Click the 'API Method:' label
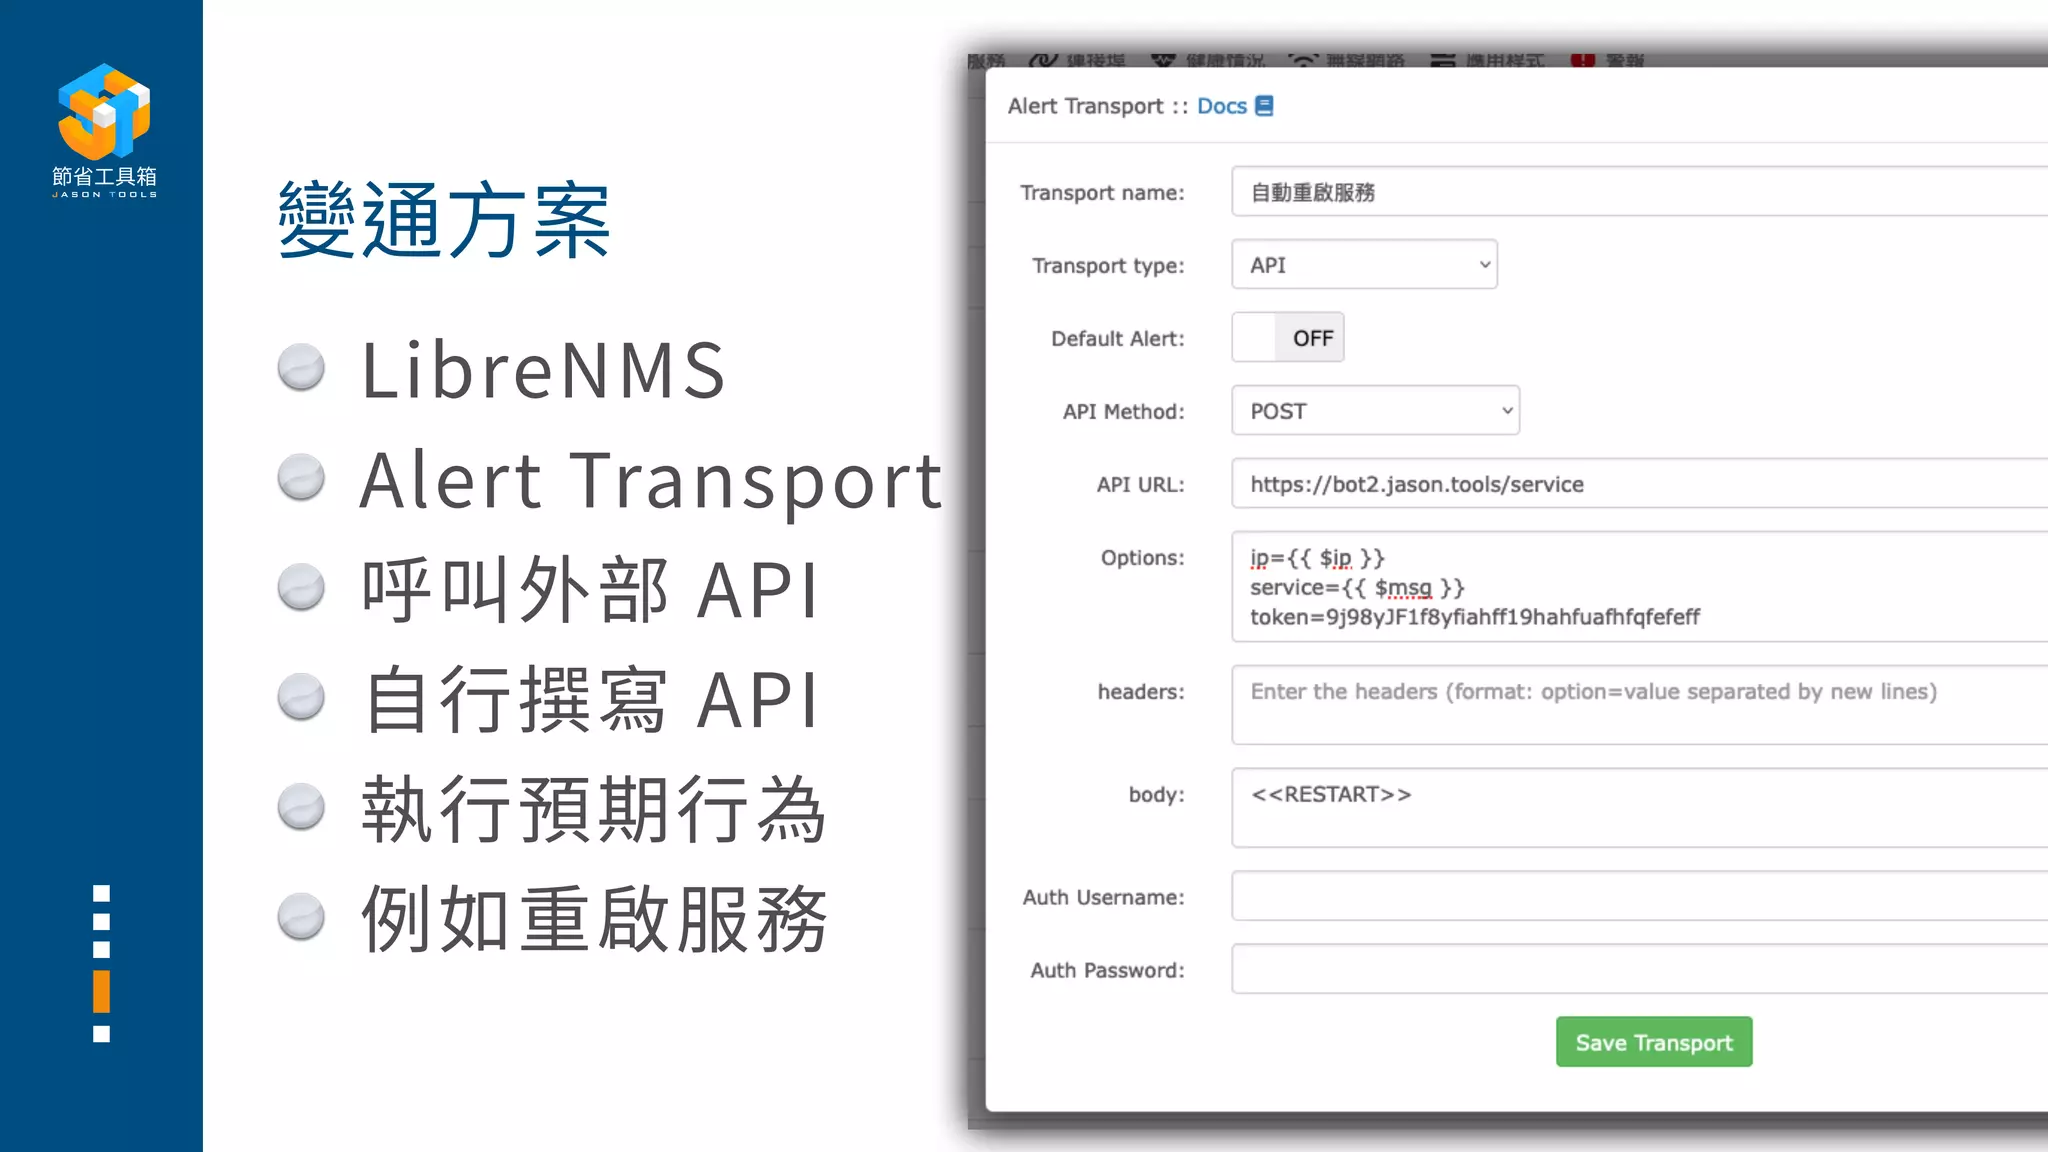This screenshot has height=1152, width=2048. [1123, 411]
